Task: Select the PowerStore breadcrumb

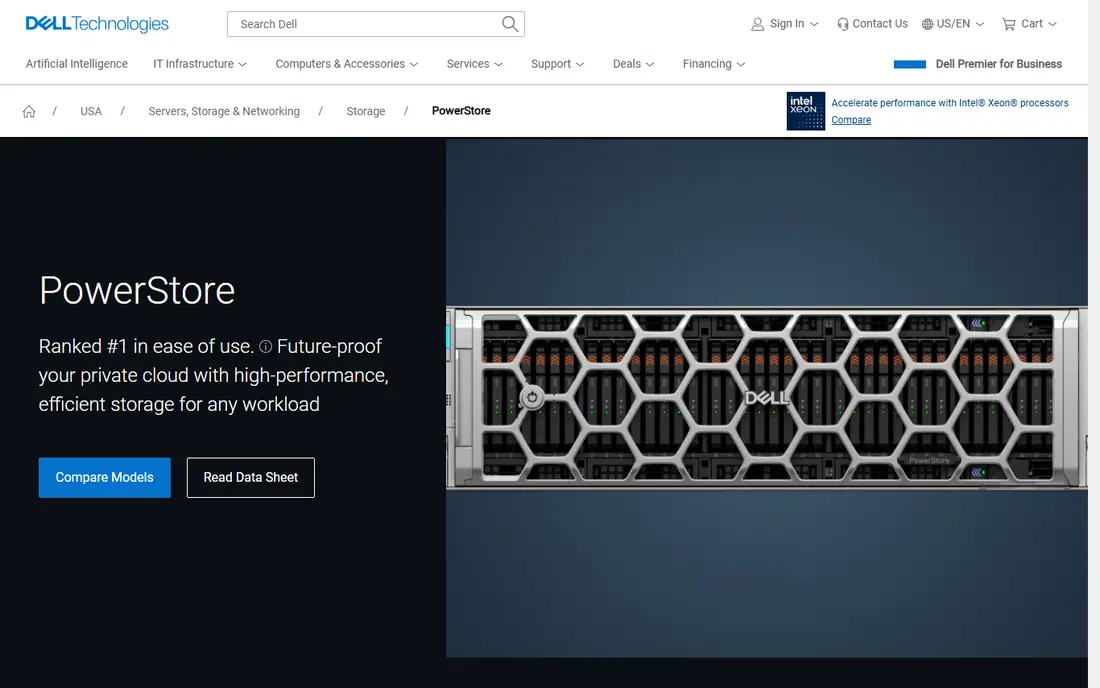Action: [x=461, y=111]
